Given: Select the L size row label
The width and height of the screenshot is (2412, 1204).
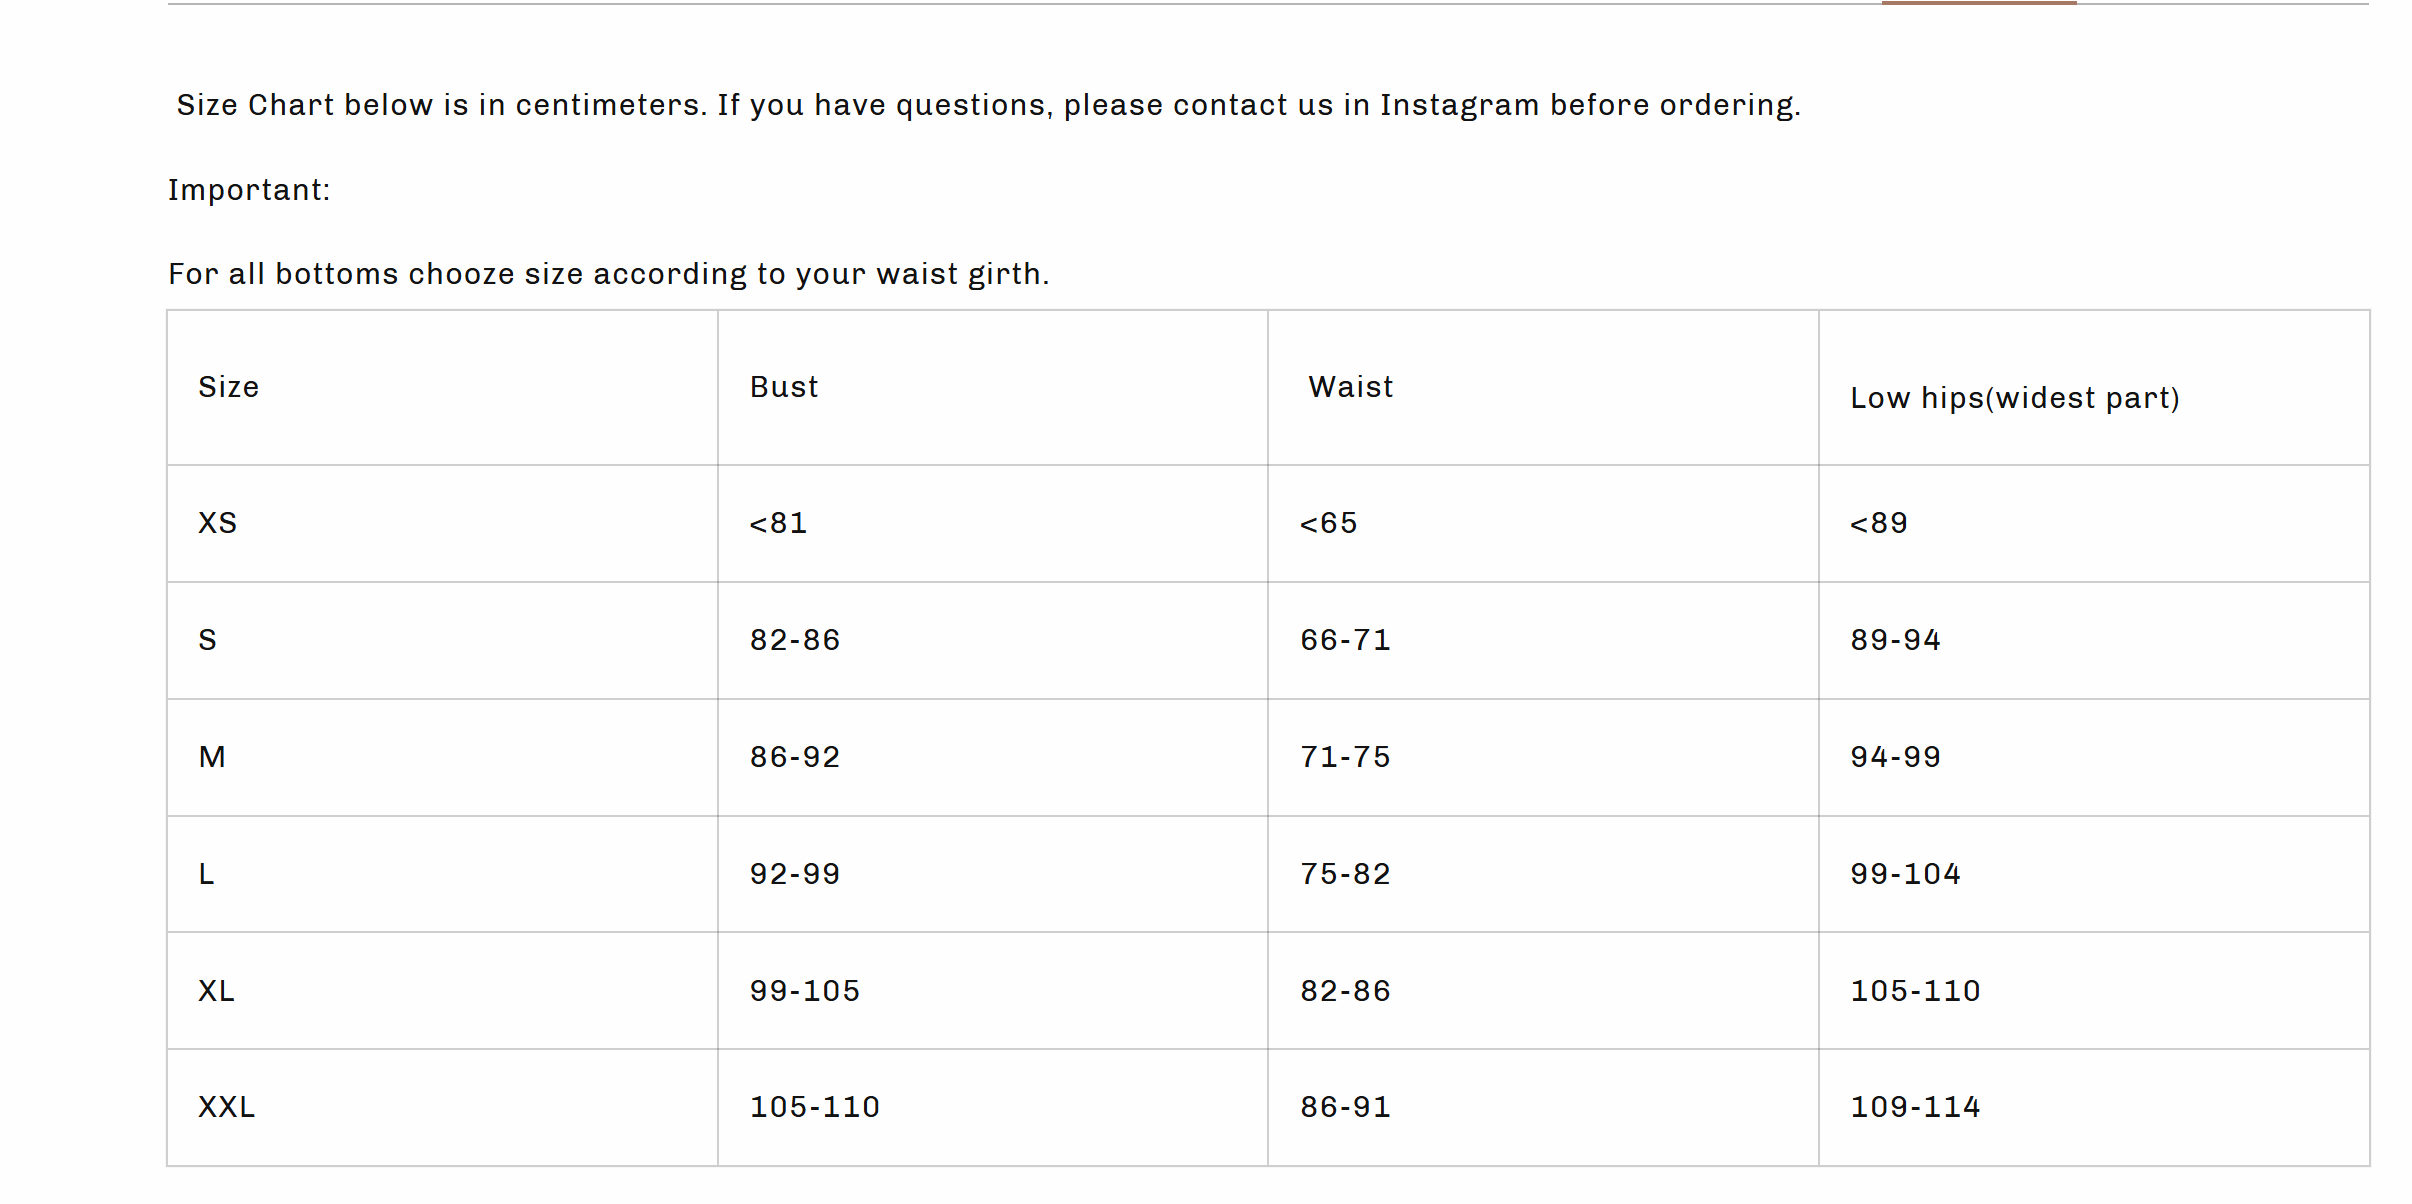Looking at the screenshot, I should tap(207, 874).
